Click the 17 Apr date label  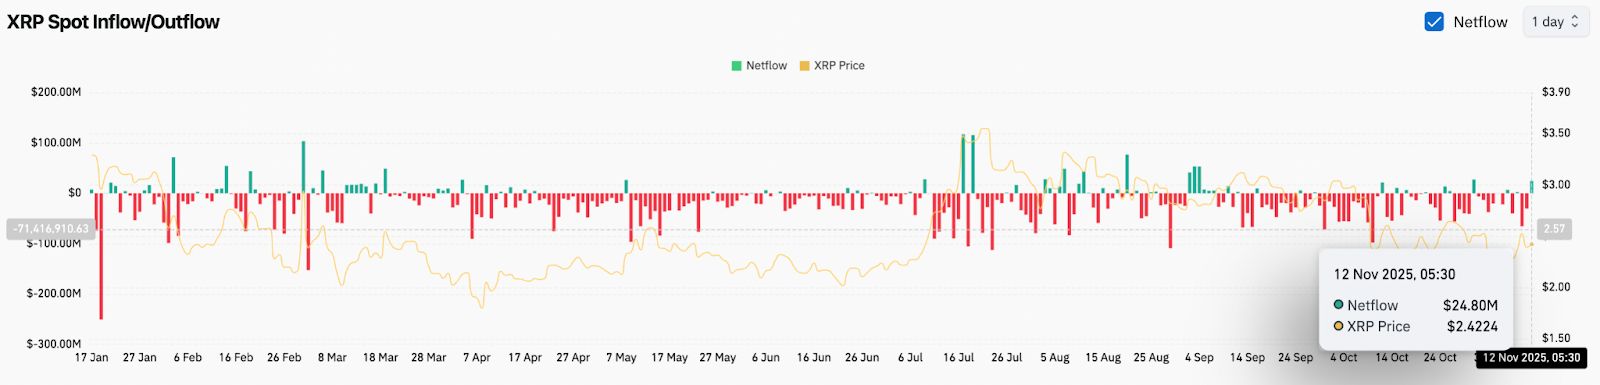click(x=525, y=357)
